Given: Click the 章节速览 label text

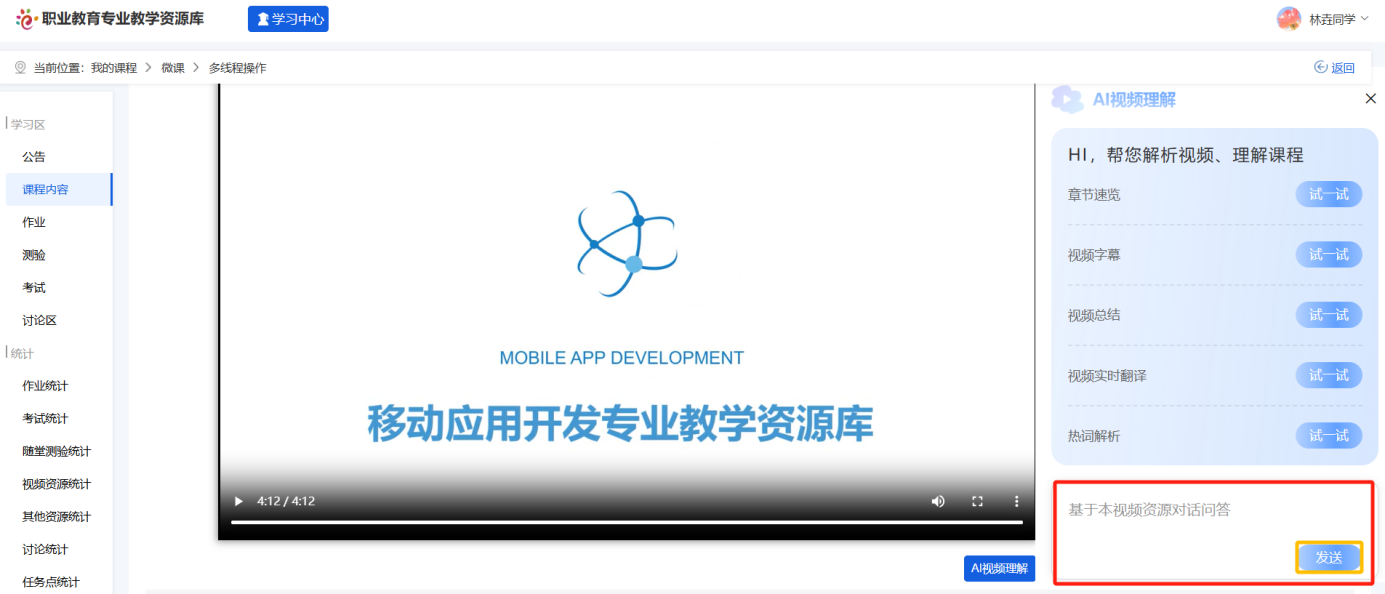Looking at the screenshot, I should pos(1094,195).
